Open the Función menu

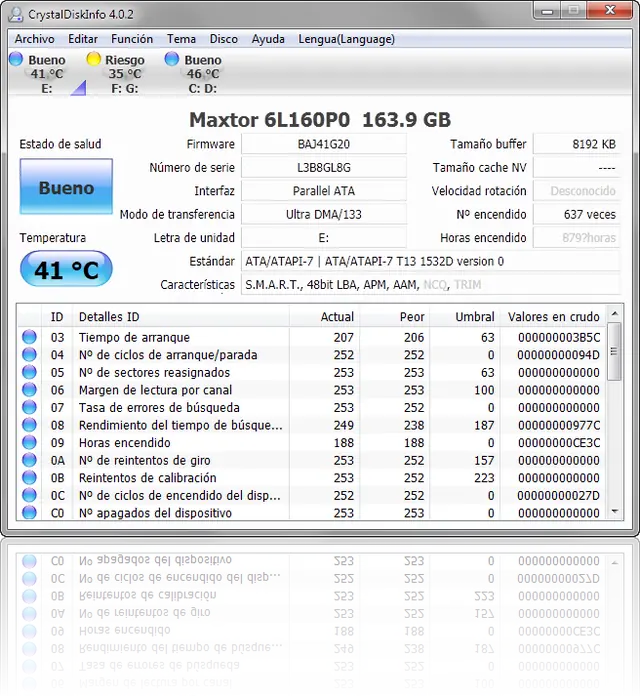(x=132, y=39)
